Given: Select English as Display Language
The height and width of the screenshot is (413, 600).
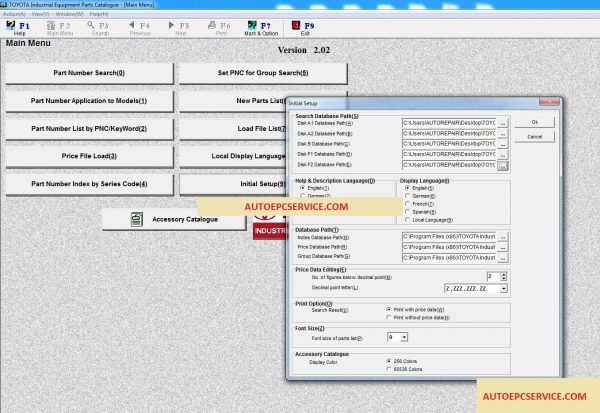Looking at the screenshot, I should [x=408, y=188].
